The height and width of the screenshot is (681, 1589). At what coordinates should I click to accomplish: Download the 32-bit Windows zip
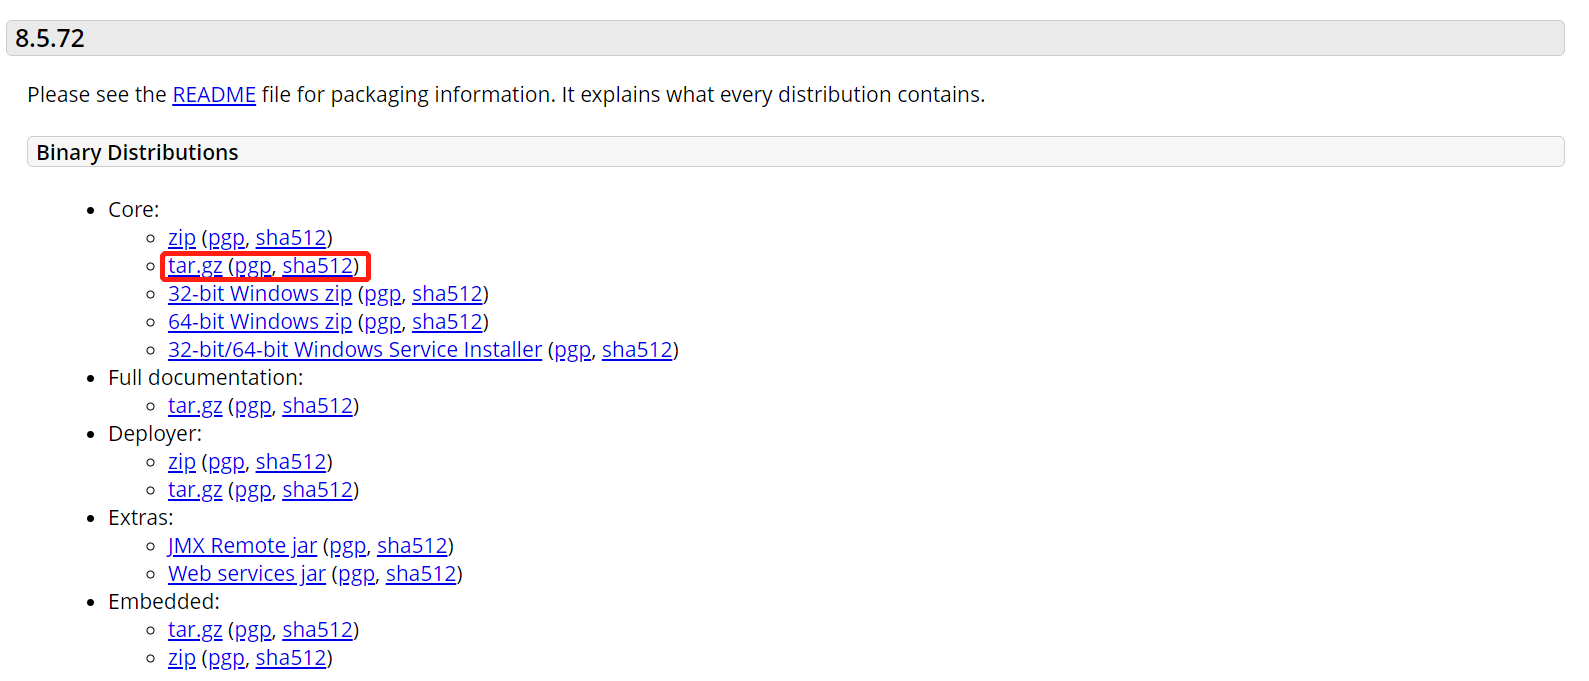tap(260, 294)
